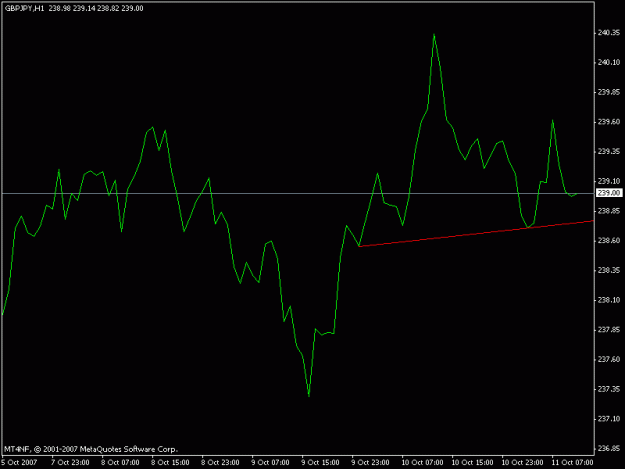Click the 239.10 price scale label
This screenshot has width=625, height=469.
(x=609, y=181)
